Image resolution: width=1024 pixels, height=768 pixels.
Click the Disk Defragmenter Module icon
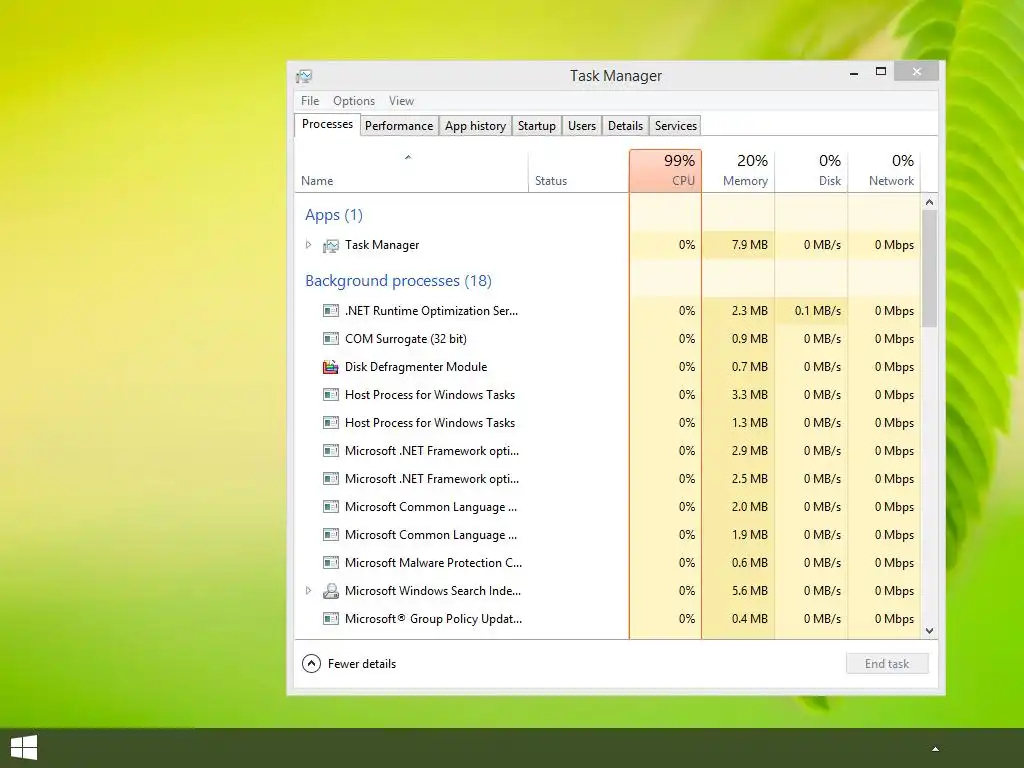[331, 367]
